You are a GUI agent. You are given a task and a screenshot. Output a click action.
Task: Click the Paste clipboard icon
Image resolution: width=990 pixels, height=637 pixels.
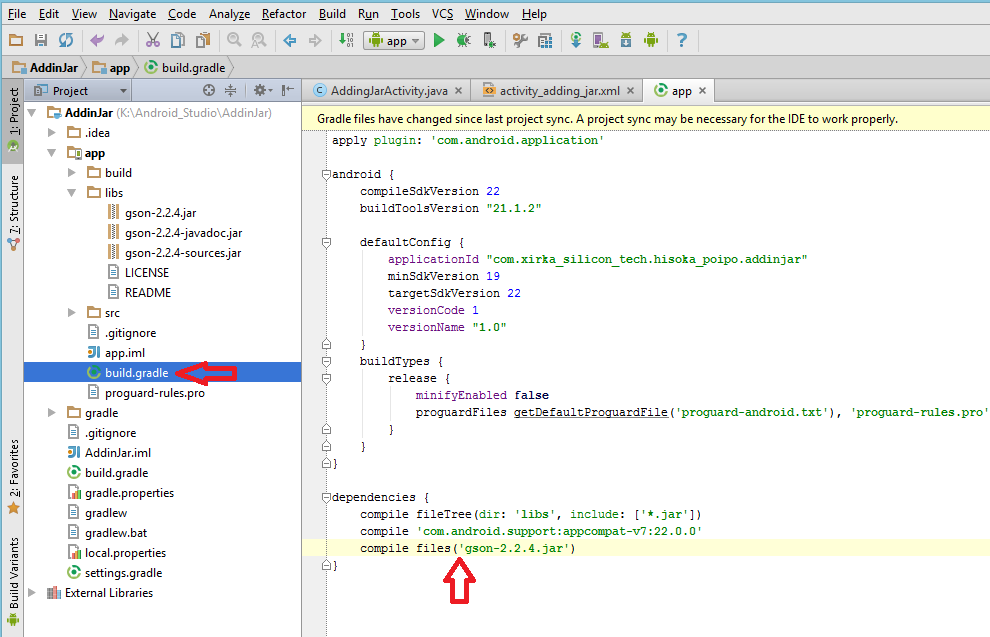point(203,40)
